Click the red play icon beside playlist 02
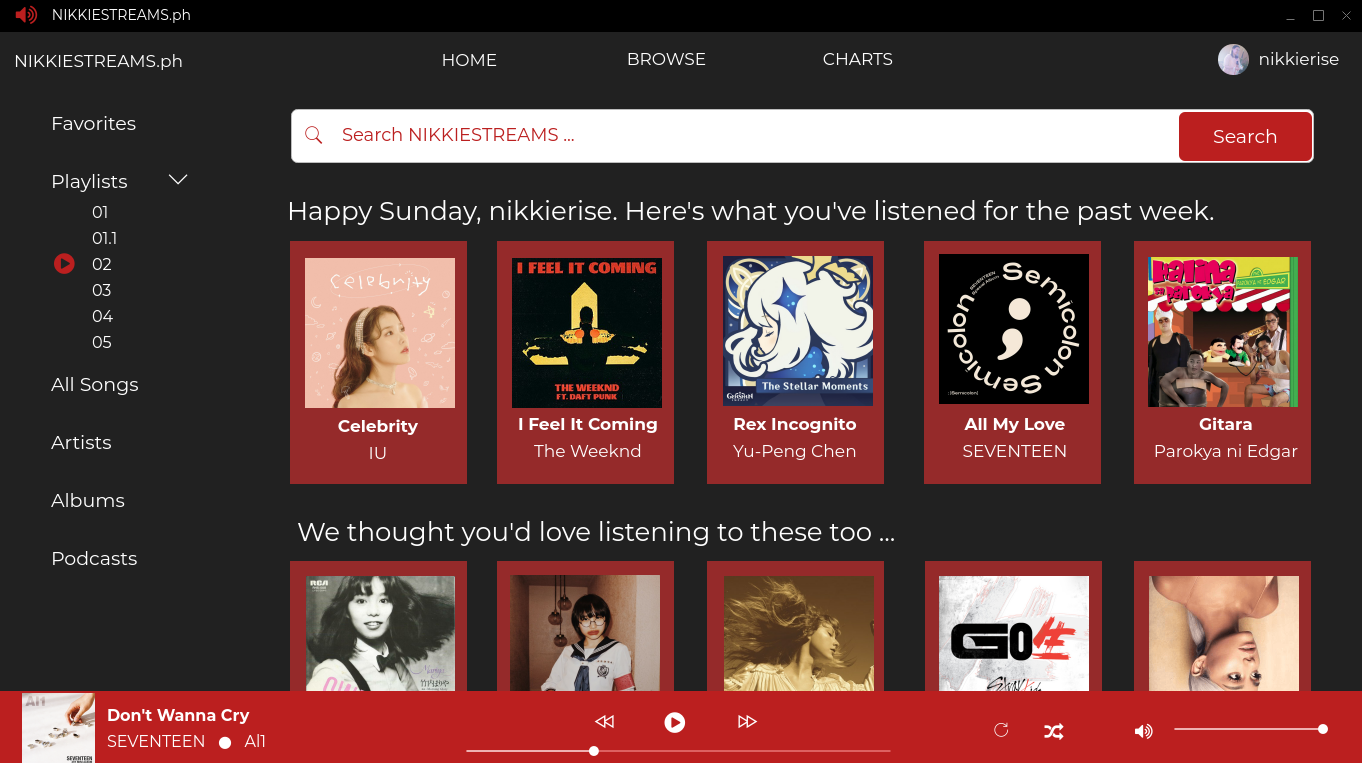The image size is (1362, 763). click(x=64, y=264)
